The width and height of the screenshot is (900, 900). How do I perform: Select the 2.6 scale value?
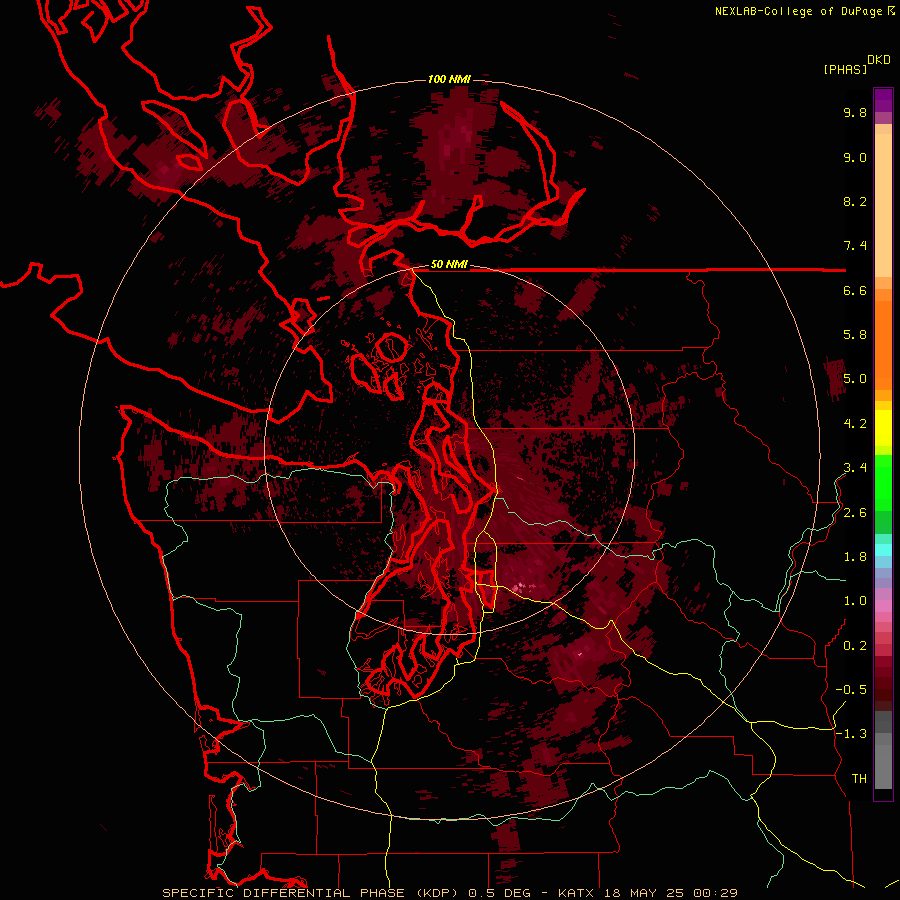[x=855, y=513]
